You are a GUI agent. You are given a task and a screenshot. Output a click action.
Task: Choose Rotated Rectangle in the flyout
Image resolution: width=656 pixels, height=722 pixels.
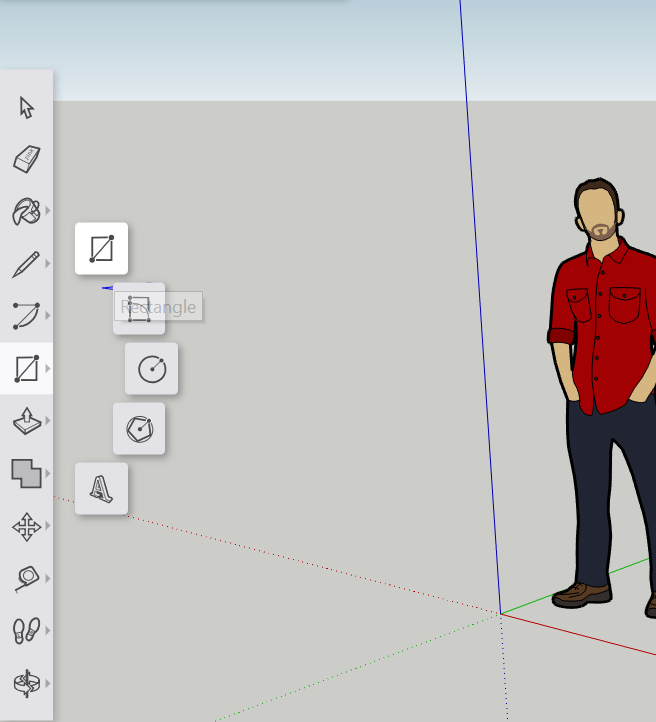click(139, 309)
